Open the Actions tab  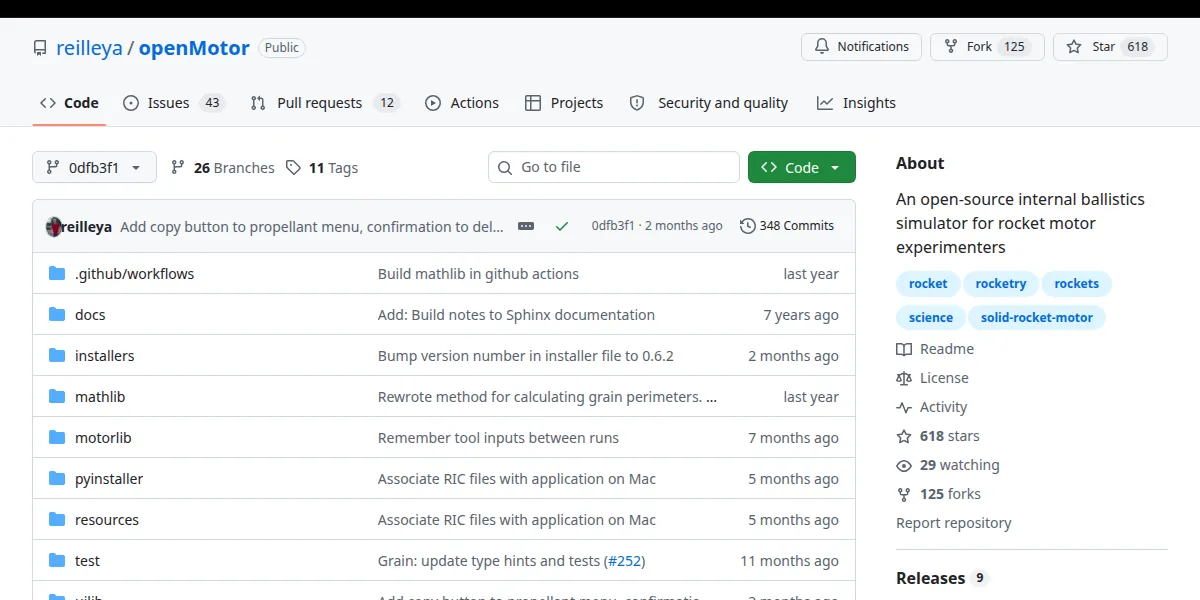pos(462,103)
